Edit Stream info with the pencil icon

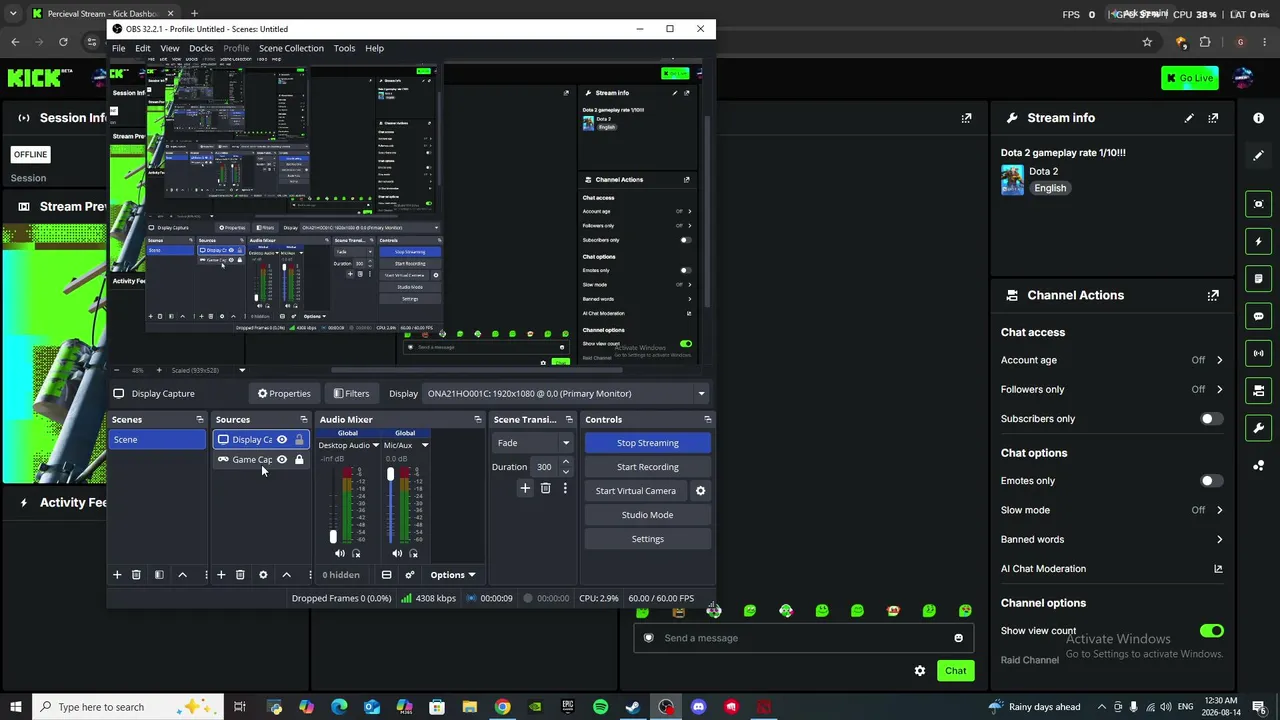pos(1189,118)
